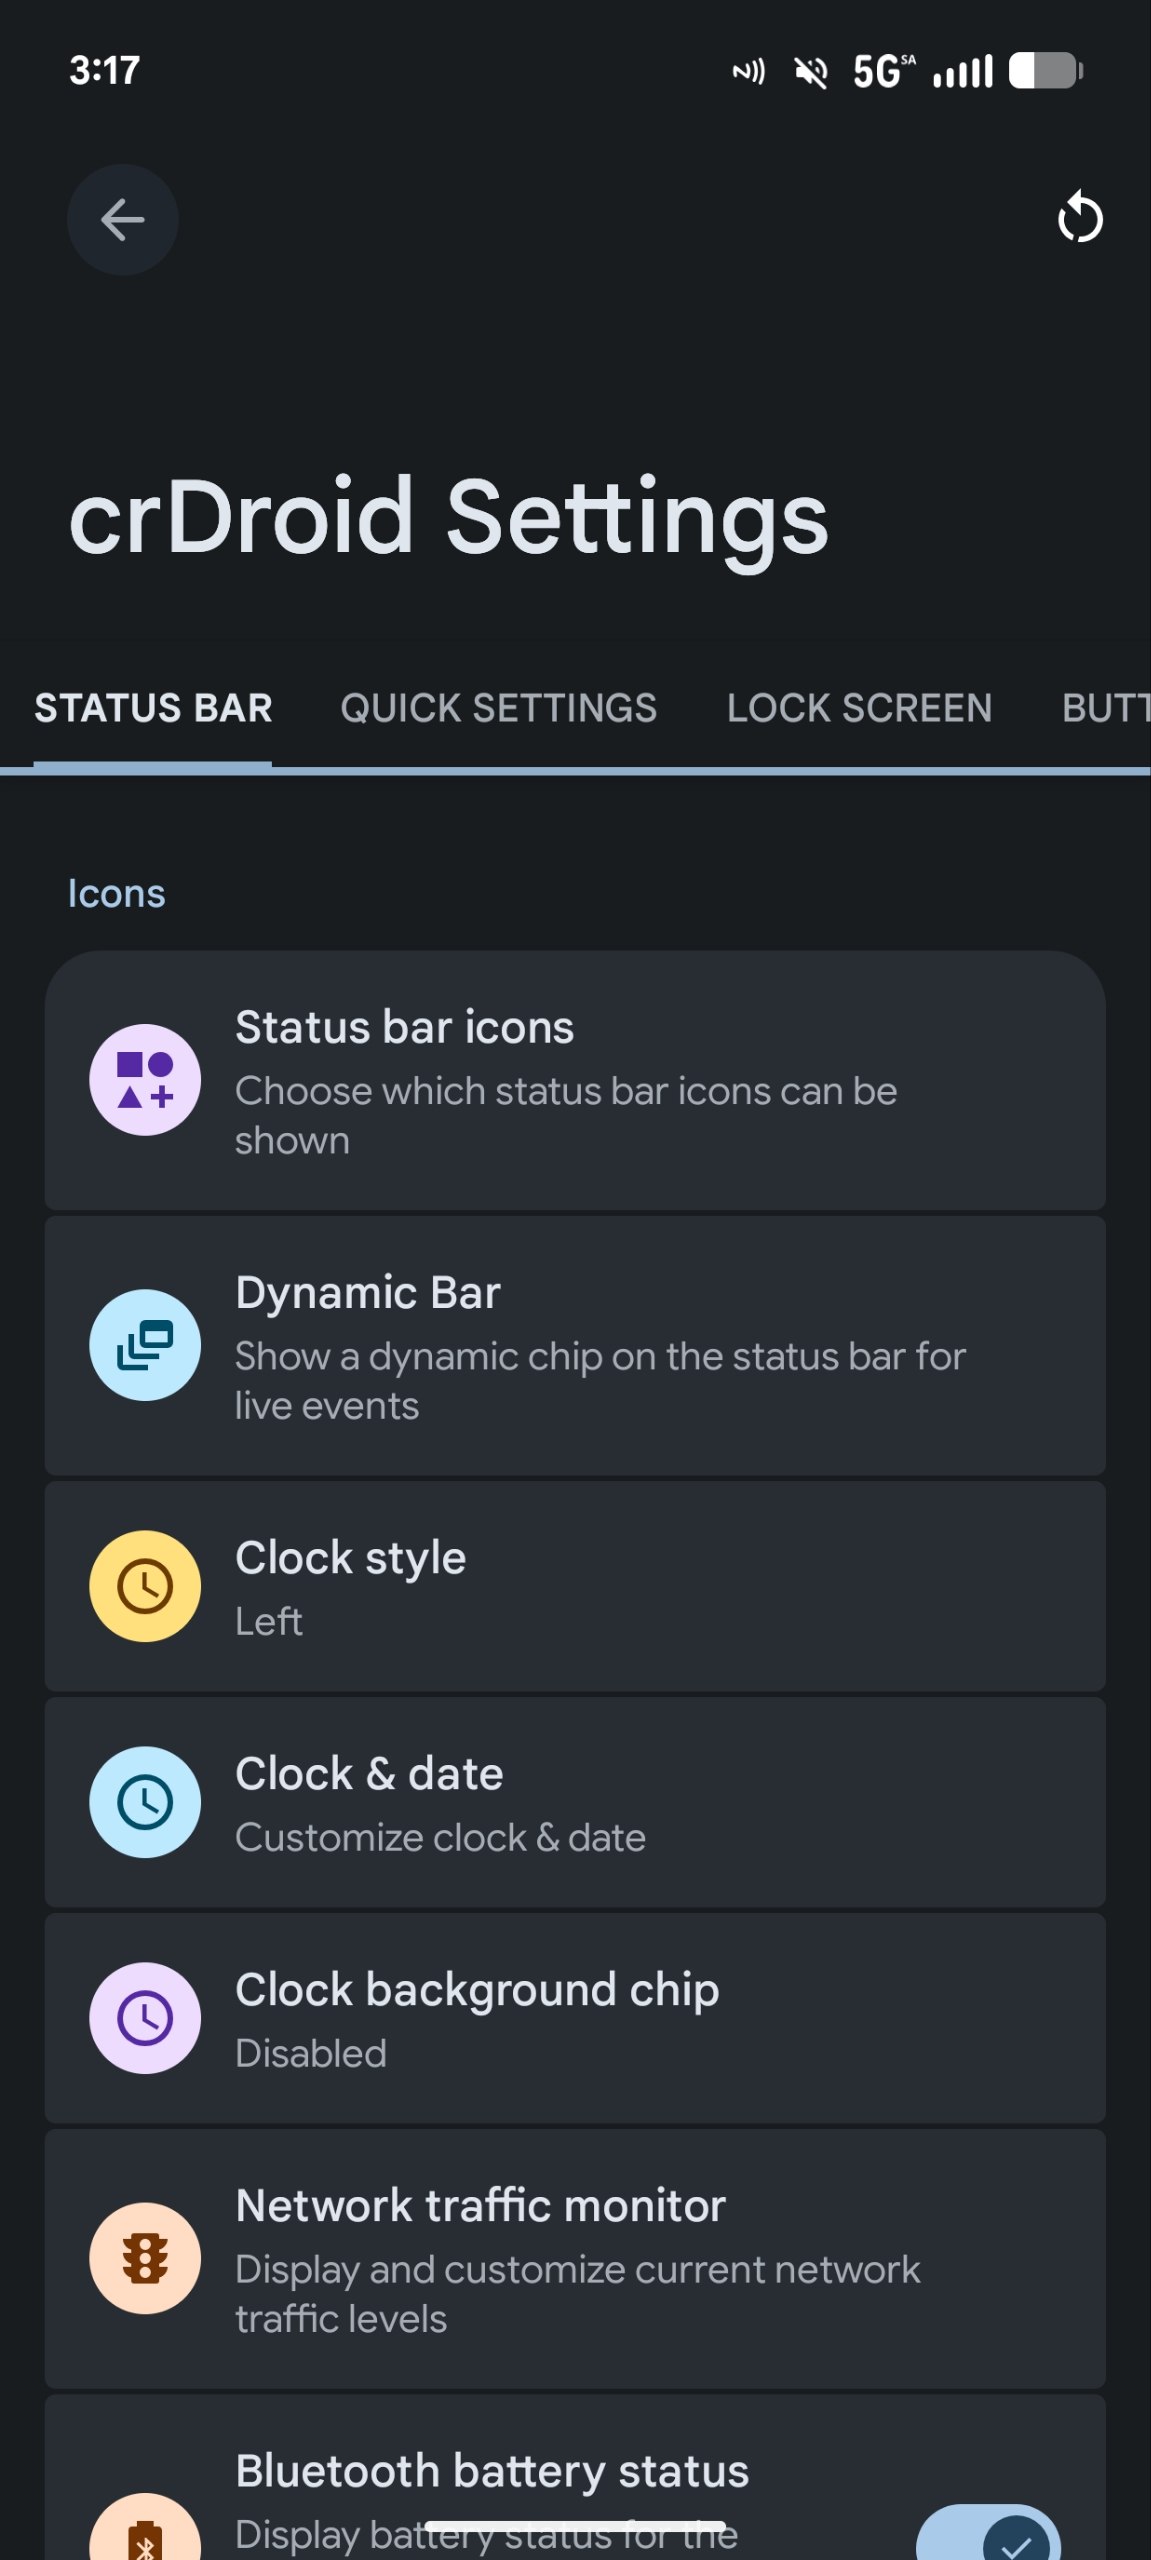This screenshot has height=2560, width=1151.
Task: Open the Clock style dropdown showing Left
Action: point(575,1587)
